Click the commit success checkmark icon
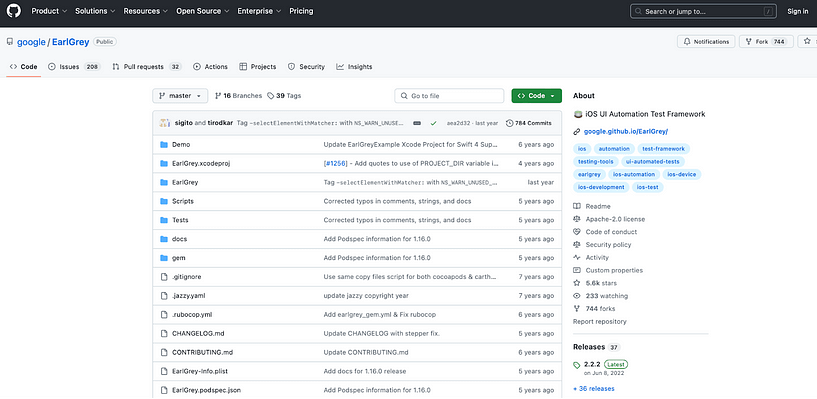This screenshot has height=399, width=817. click(x=433, y=123)
